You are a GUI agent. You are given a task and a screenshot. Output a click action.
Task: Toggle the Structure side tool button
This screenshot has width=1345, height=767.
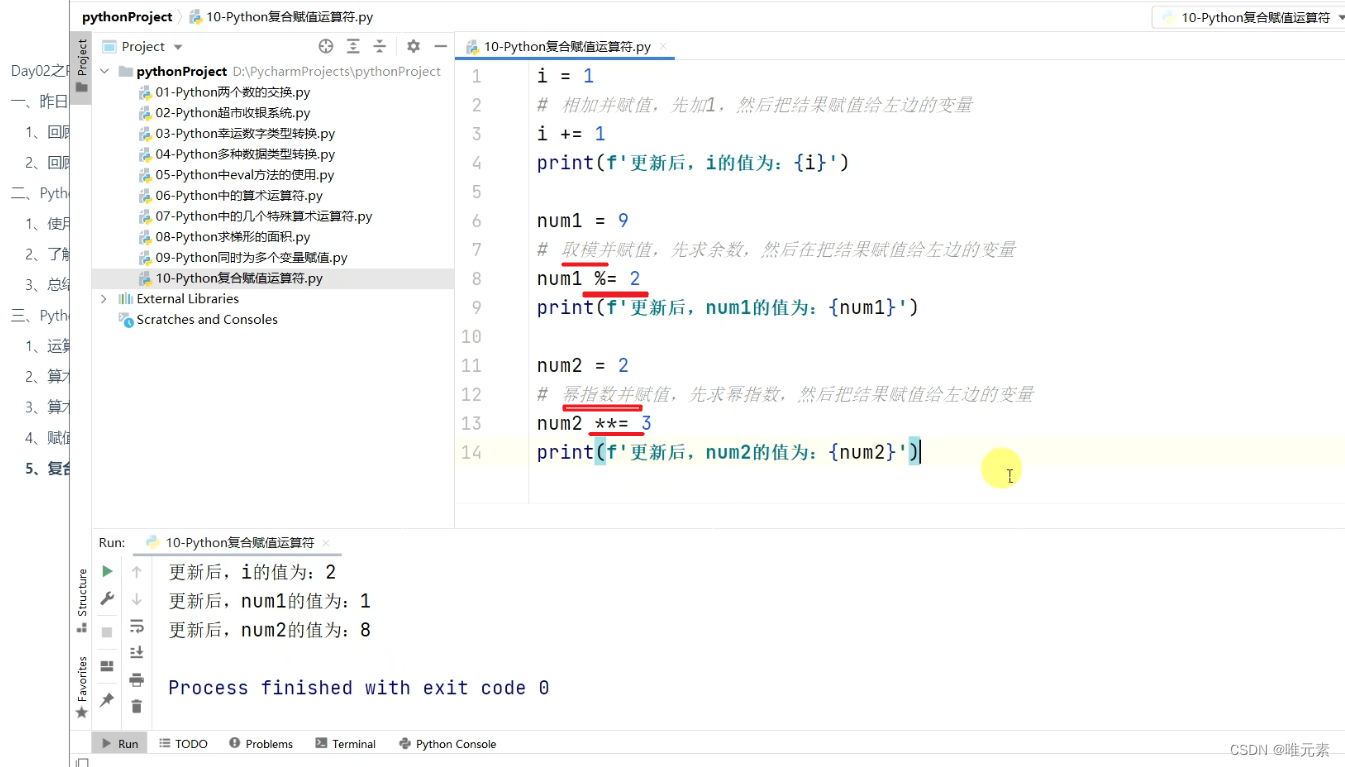(x=81, y=599)
